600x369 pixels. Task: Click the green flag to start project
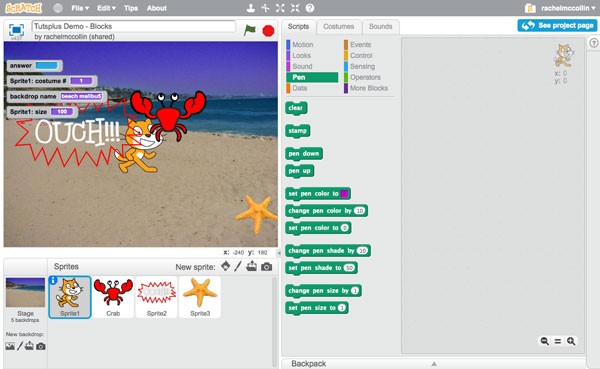[x=249, y=30]
